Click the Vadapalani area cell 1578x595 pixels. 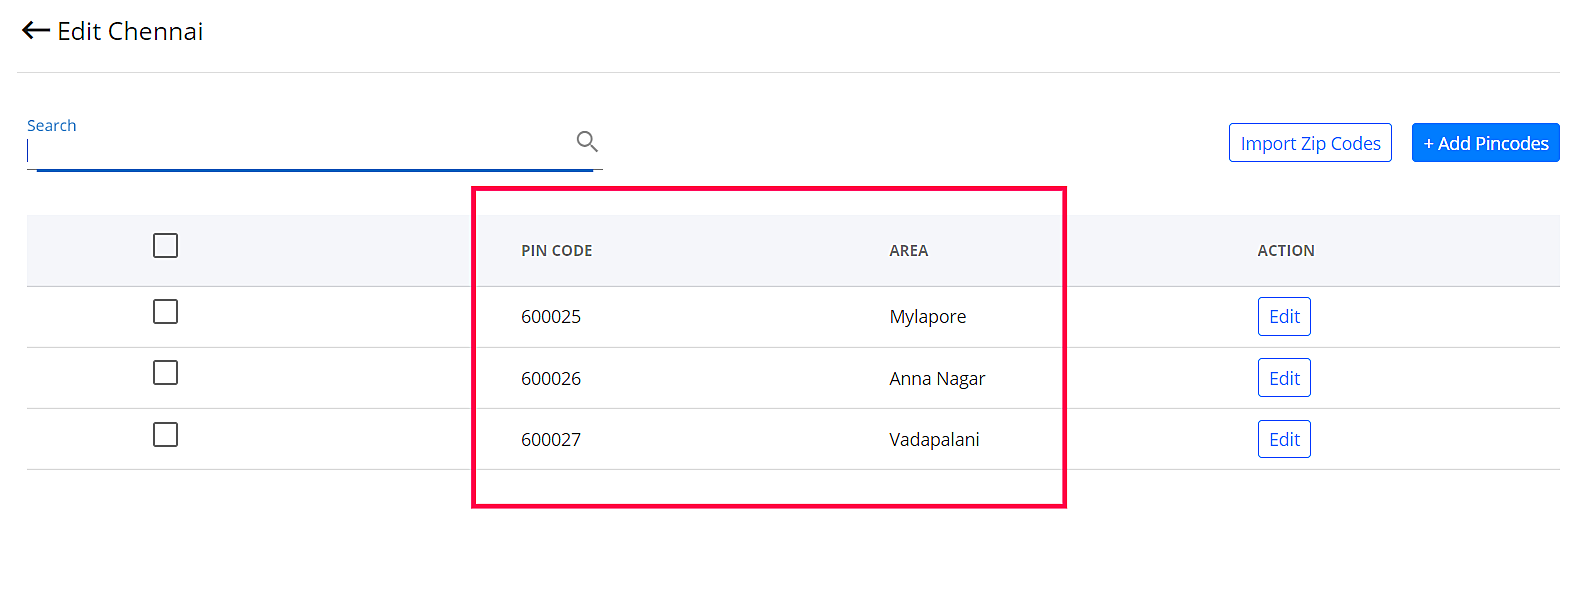coord(934,440)
